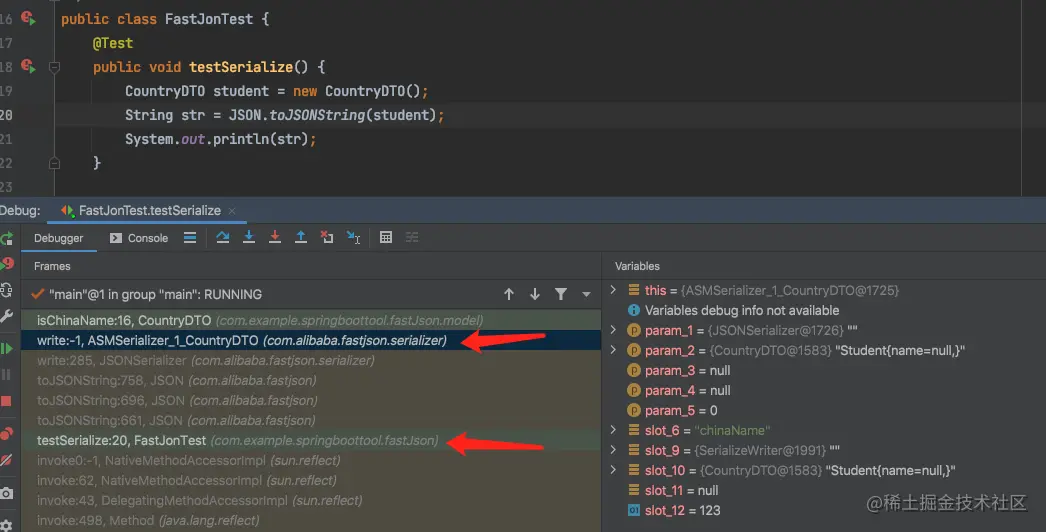
Task: Select the isChinaName:16, CountryDTO frame
Action: click(311, 320)
